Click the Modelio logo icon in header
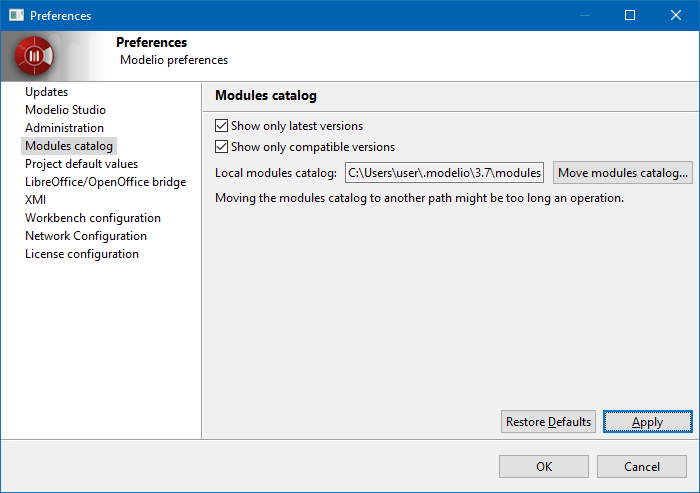700x493 pixels. 34,56
